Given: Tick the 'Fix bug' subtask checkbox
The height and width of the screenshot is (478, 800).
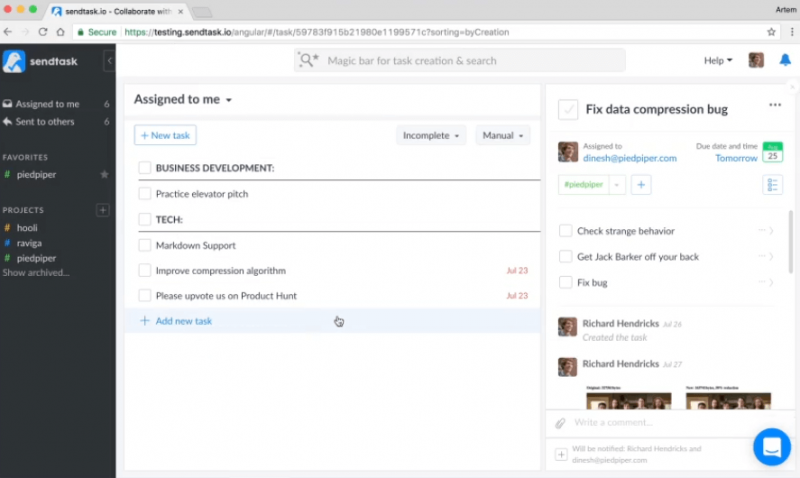Looking at the screenshot, I should point(565,282).
